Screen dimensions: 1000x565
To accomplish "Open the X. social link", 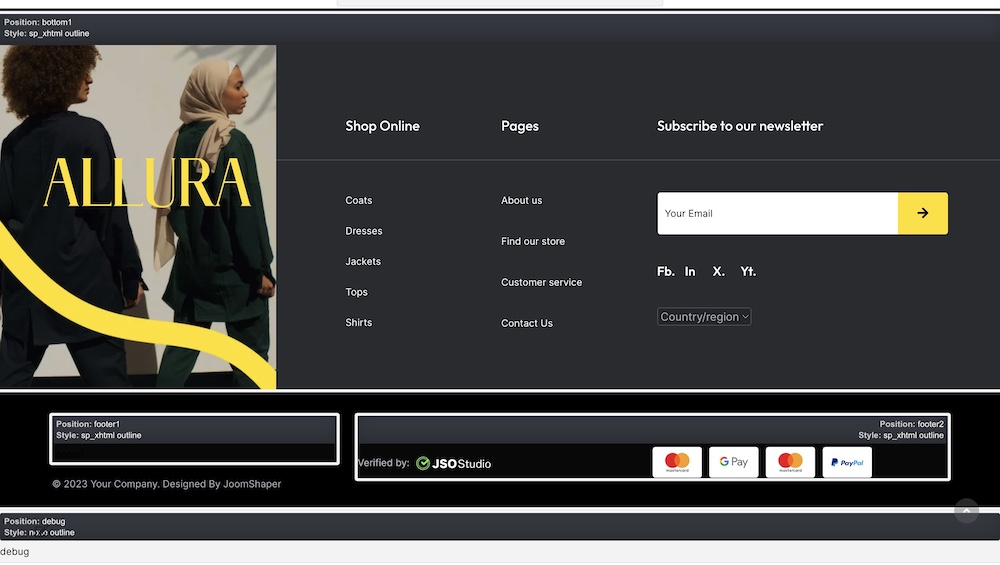I will pos(718,271).
